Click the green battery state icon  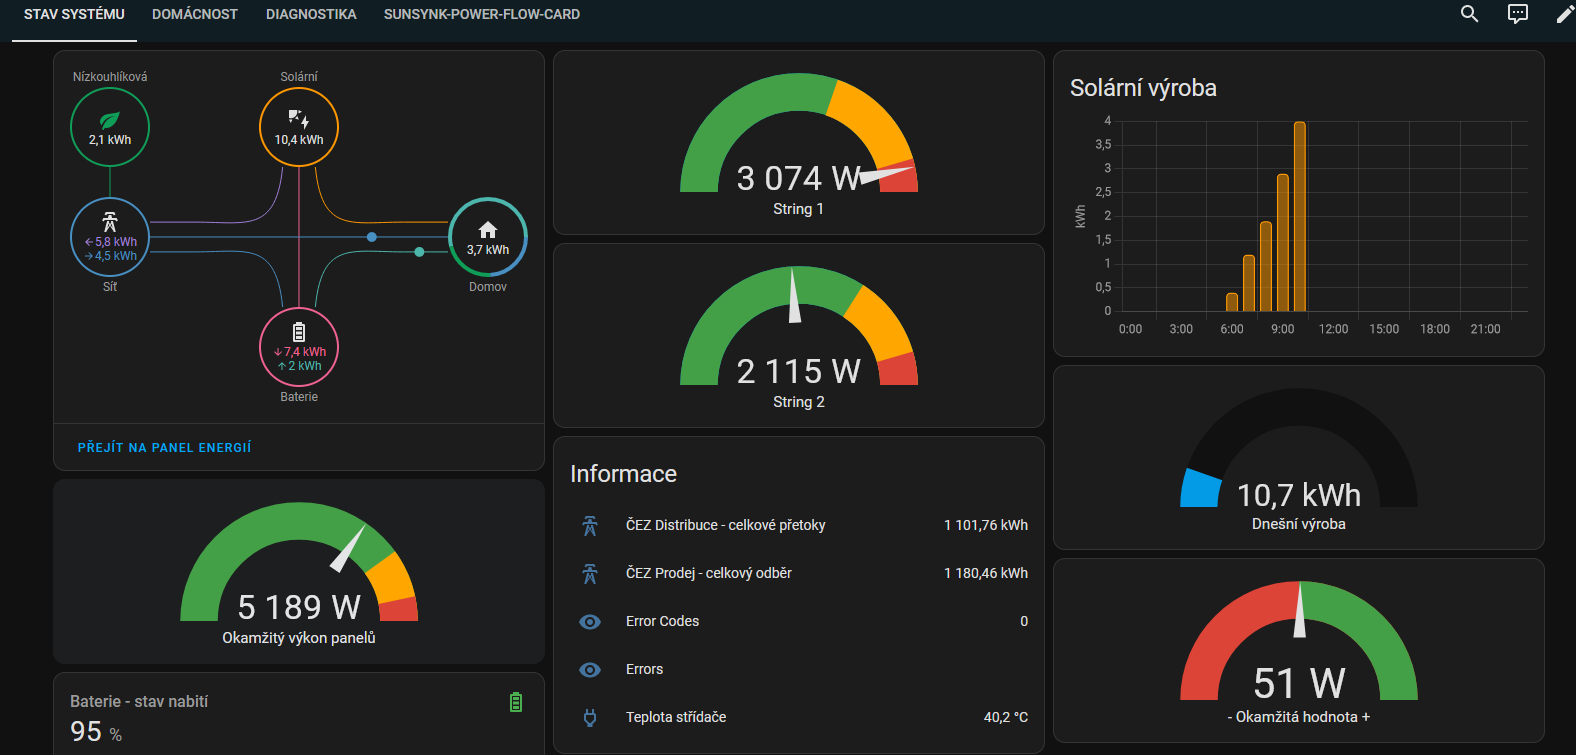pos(516,702)
